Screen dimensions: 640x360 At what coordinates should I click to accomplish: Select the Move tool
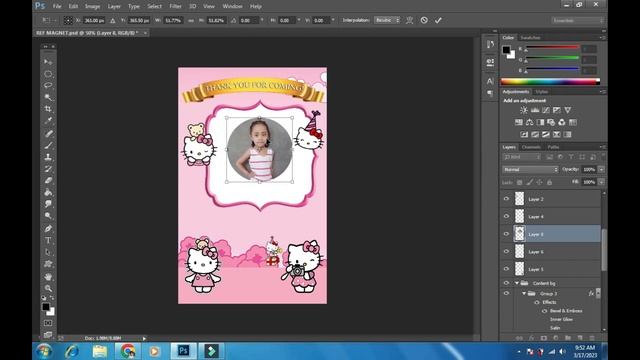pyautogui.click(x=48, y=62)
